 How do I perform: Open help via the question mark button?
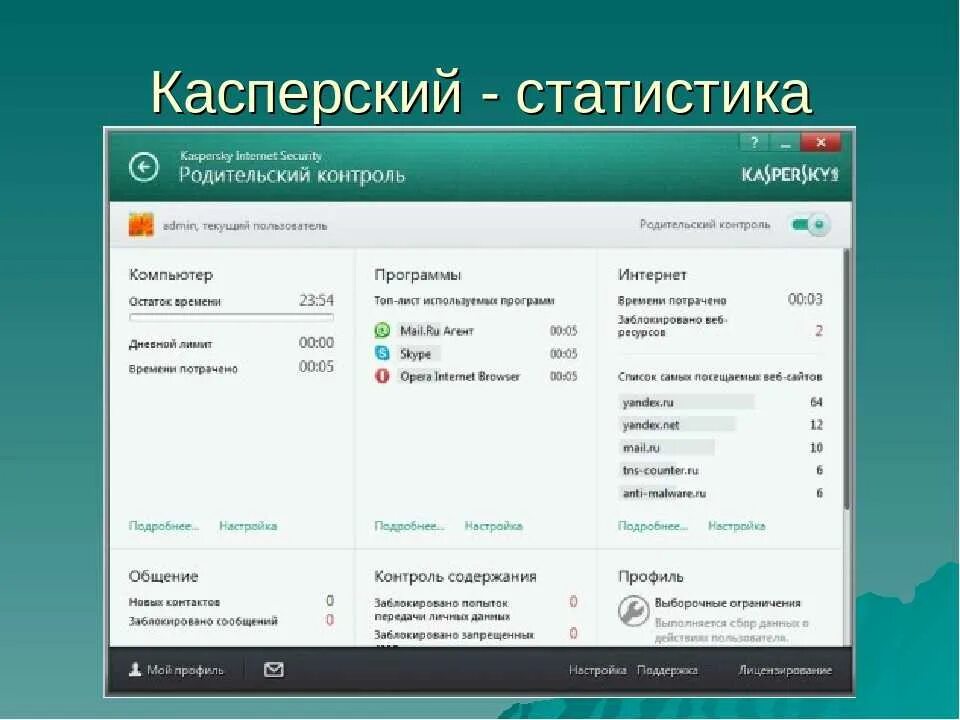(x=755, y=142)
